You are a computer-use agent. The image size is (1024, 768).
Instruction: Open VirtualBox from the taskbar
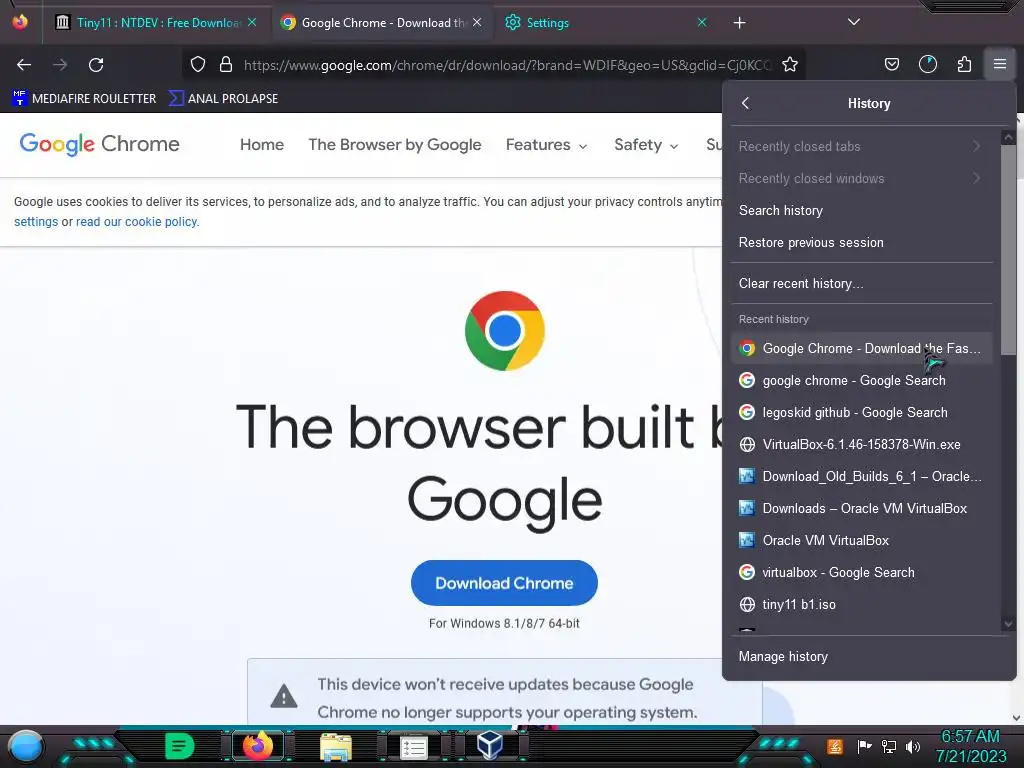(x=490, y=746)
